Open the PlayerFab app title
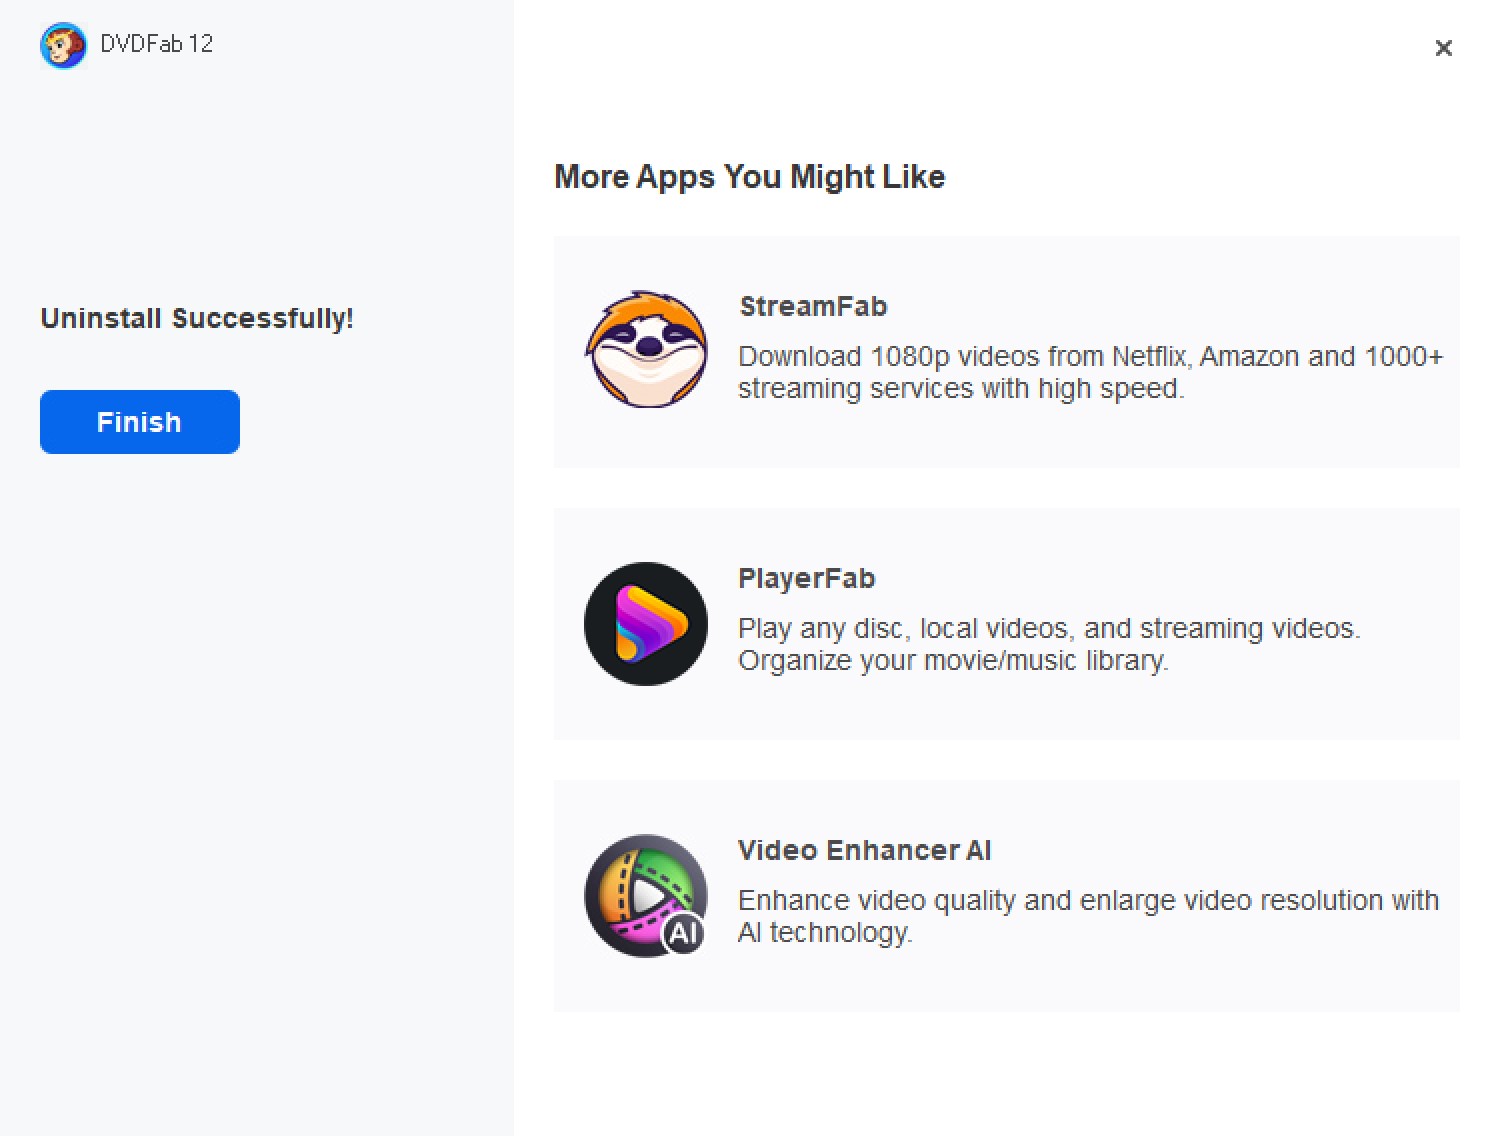This screenshot has height=1136, width=1500. tap(807, 578)
